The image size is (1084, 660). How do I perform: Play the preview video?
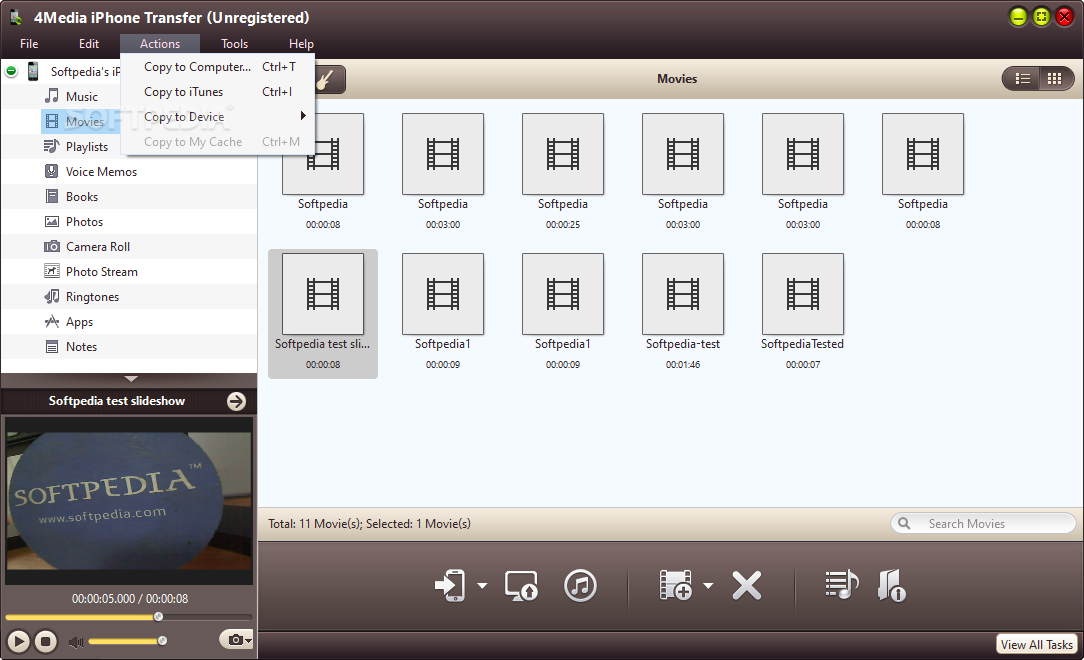[19, 641]
